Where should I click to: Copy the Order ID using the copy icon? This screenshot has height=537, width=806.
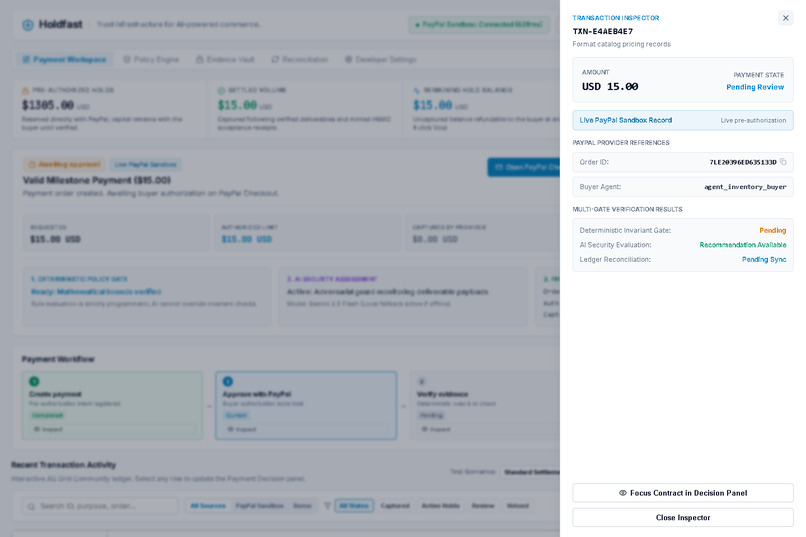pos(783,162)
